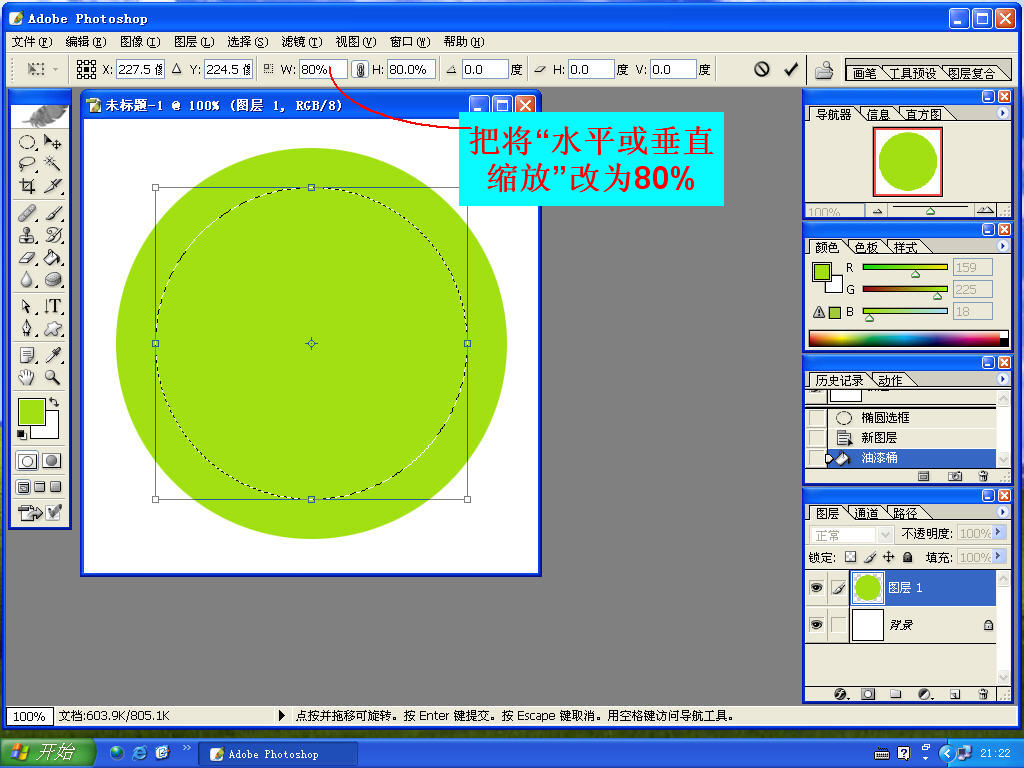Select the Brush tool
1024x768 pixels.
53,214
